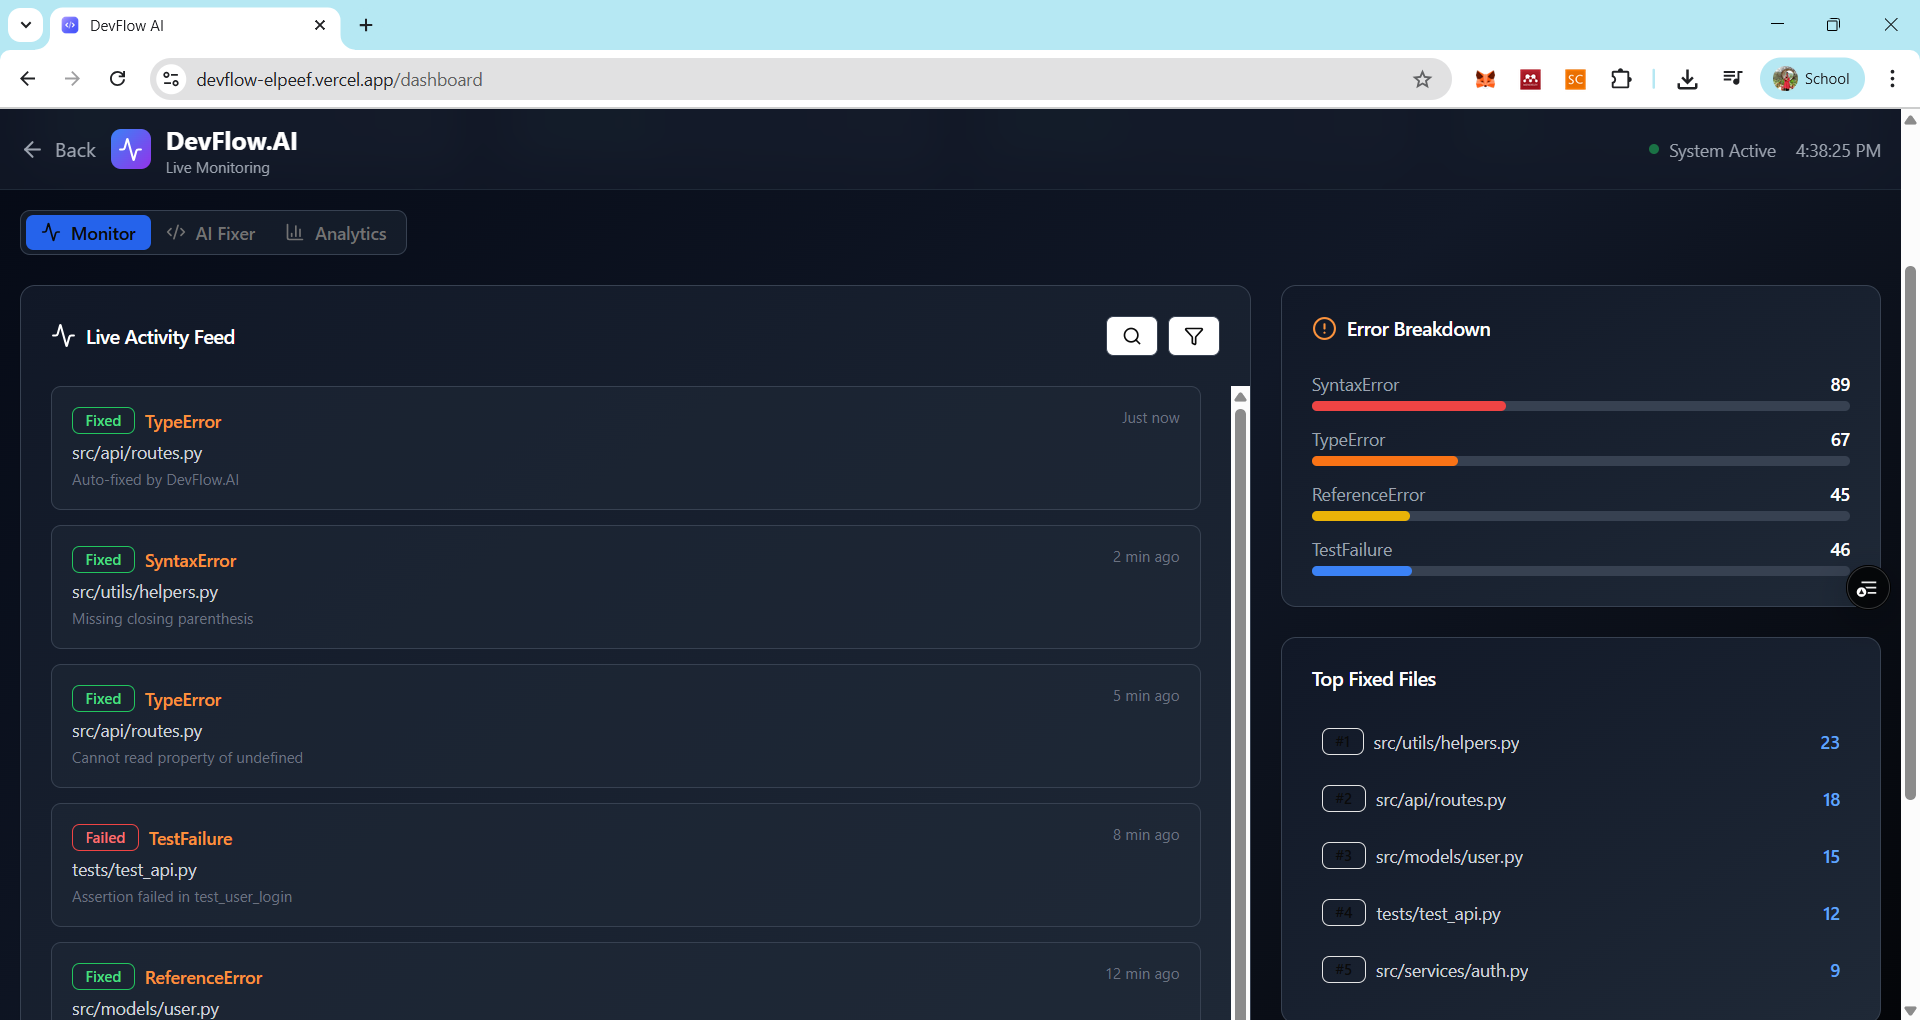Viewport: 1920px width, 1020px height.
Task: Click 'Missing closing parenthesis' description
Action: point(163,619)
